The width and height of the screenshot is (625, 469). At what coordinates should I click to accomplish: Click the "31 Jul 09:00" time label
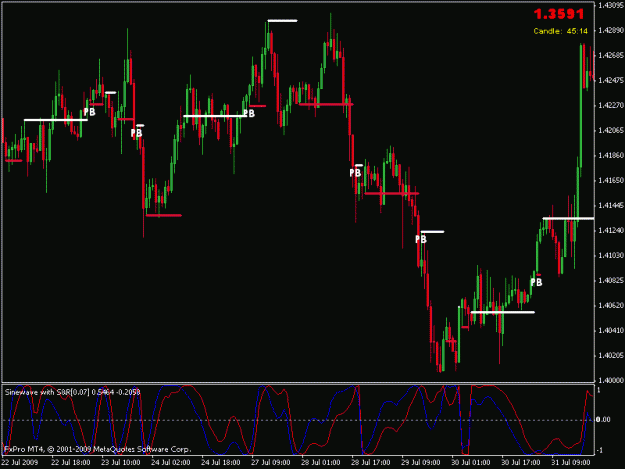coord(571,463)
